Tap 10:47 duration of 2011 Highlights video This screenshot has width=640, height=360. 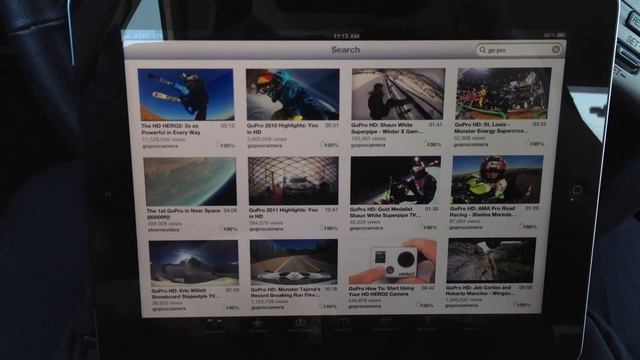pyautogui.click(x=331, y=209)
